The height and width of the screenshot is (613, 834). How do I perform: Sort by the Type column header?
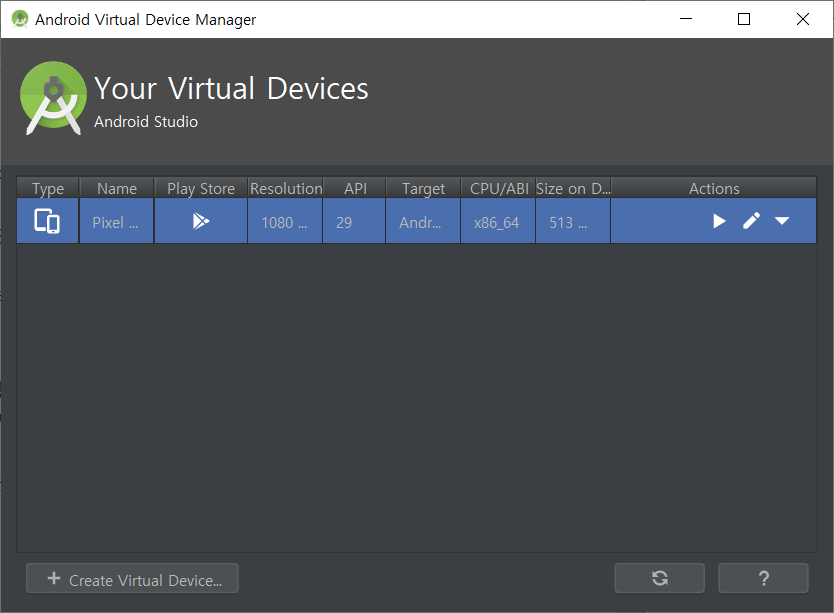point(48,188)
